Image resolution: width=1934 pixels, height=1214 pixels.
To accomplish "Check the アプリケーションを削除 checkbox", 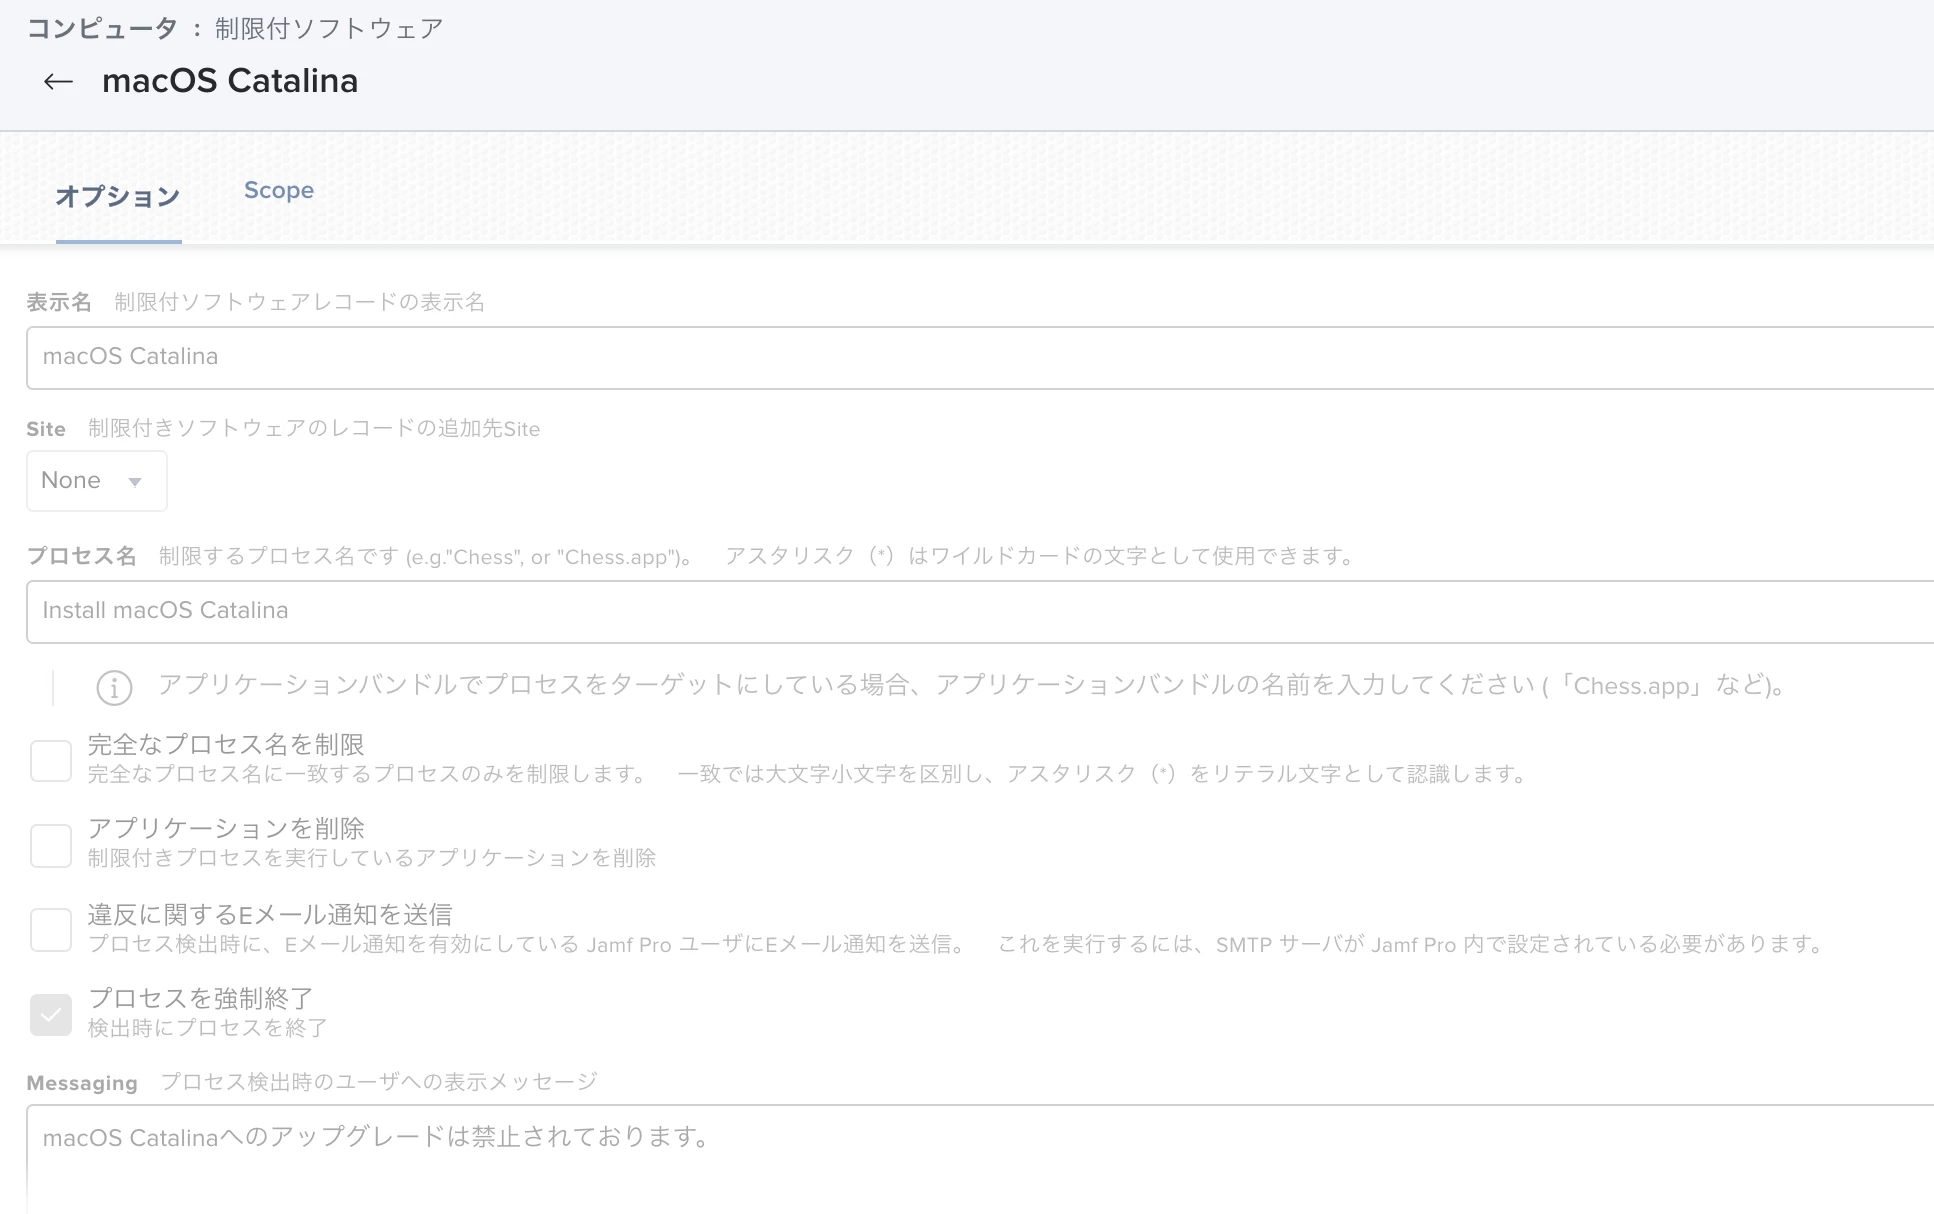I will (x=51, y=845).
